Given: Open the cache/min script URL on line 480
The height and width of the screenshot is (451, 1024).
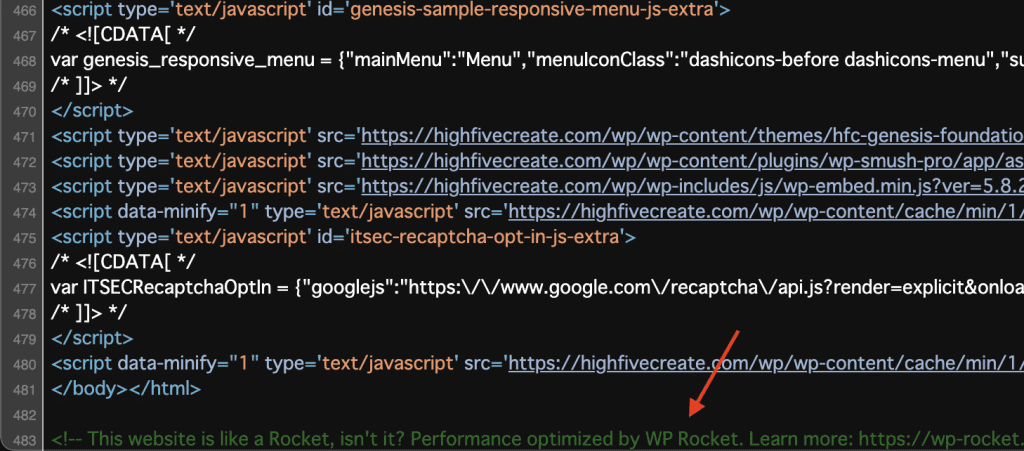Looking at the screenshot, I should (x=766, y=364).
